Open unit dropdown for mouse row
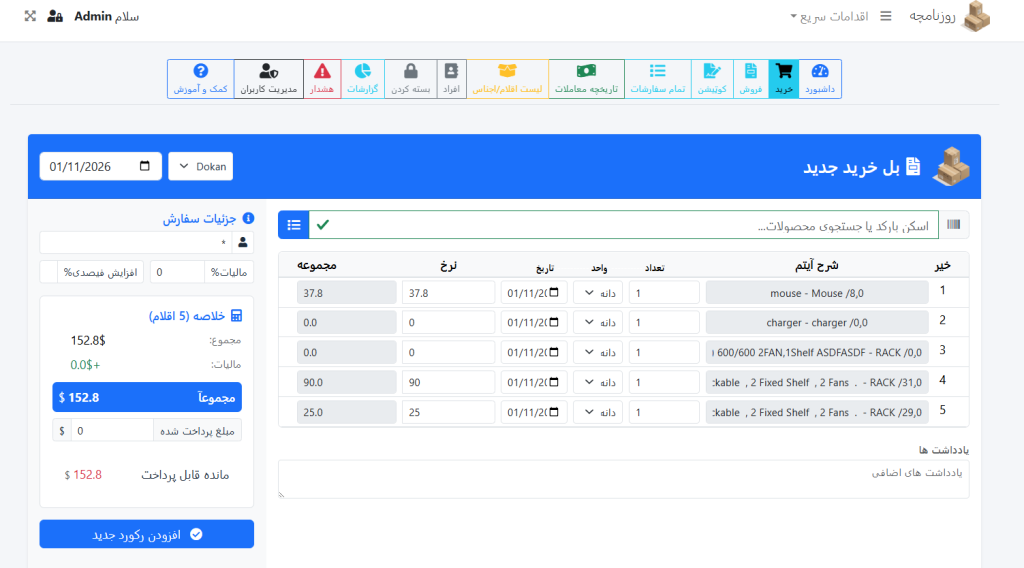This screenshot has height=568, width=1024. pos(598,292)
